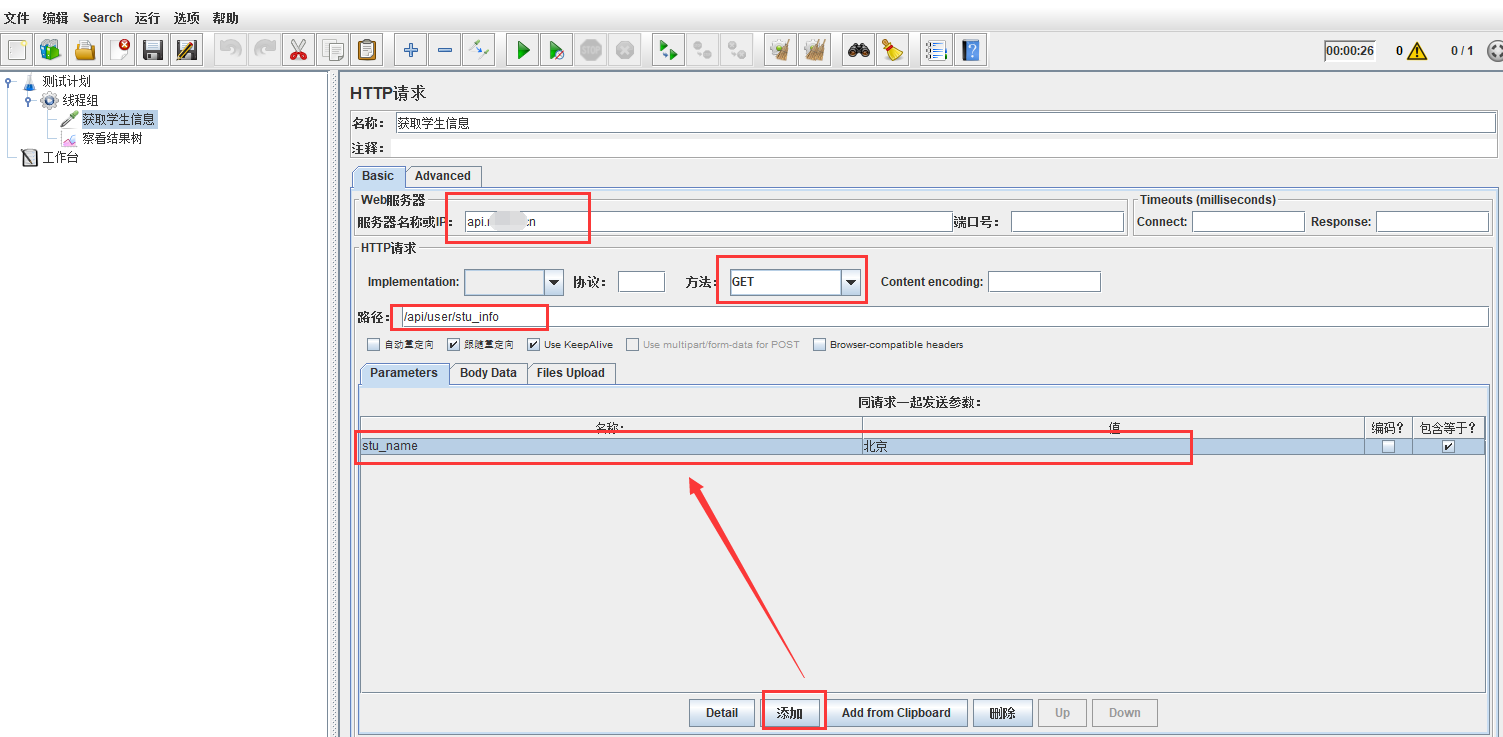Switch to the Body Data tab
Screen dimensions: 1503x737
(x=487, y=373)
